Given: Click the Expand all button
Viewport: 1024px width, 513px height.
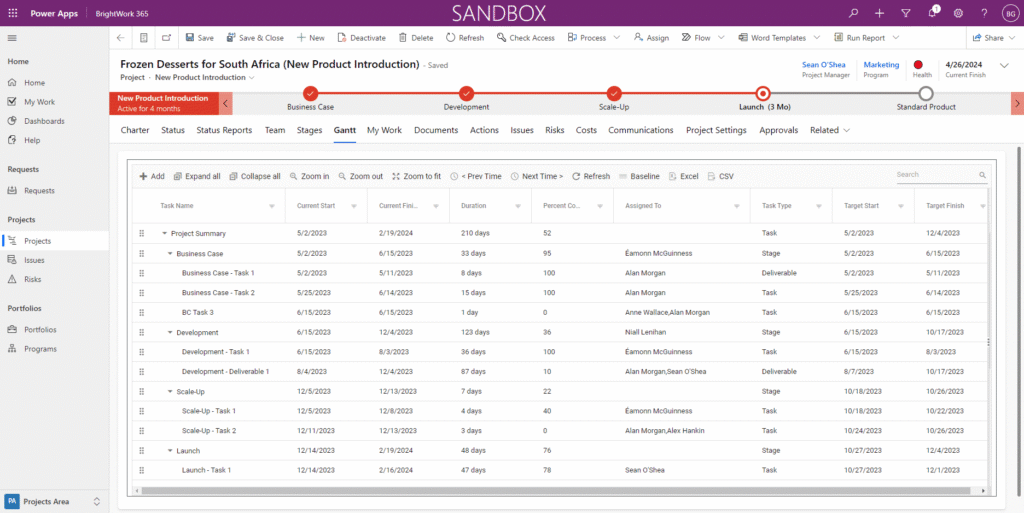Looking at the screenshot, I should click(x=197, y=176).
